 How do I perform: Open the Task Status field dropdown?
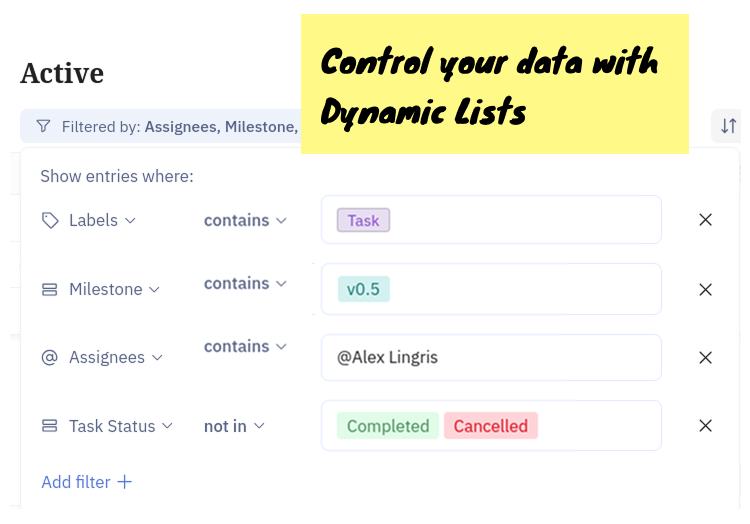[x=121, y=426]
